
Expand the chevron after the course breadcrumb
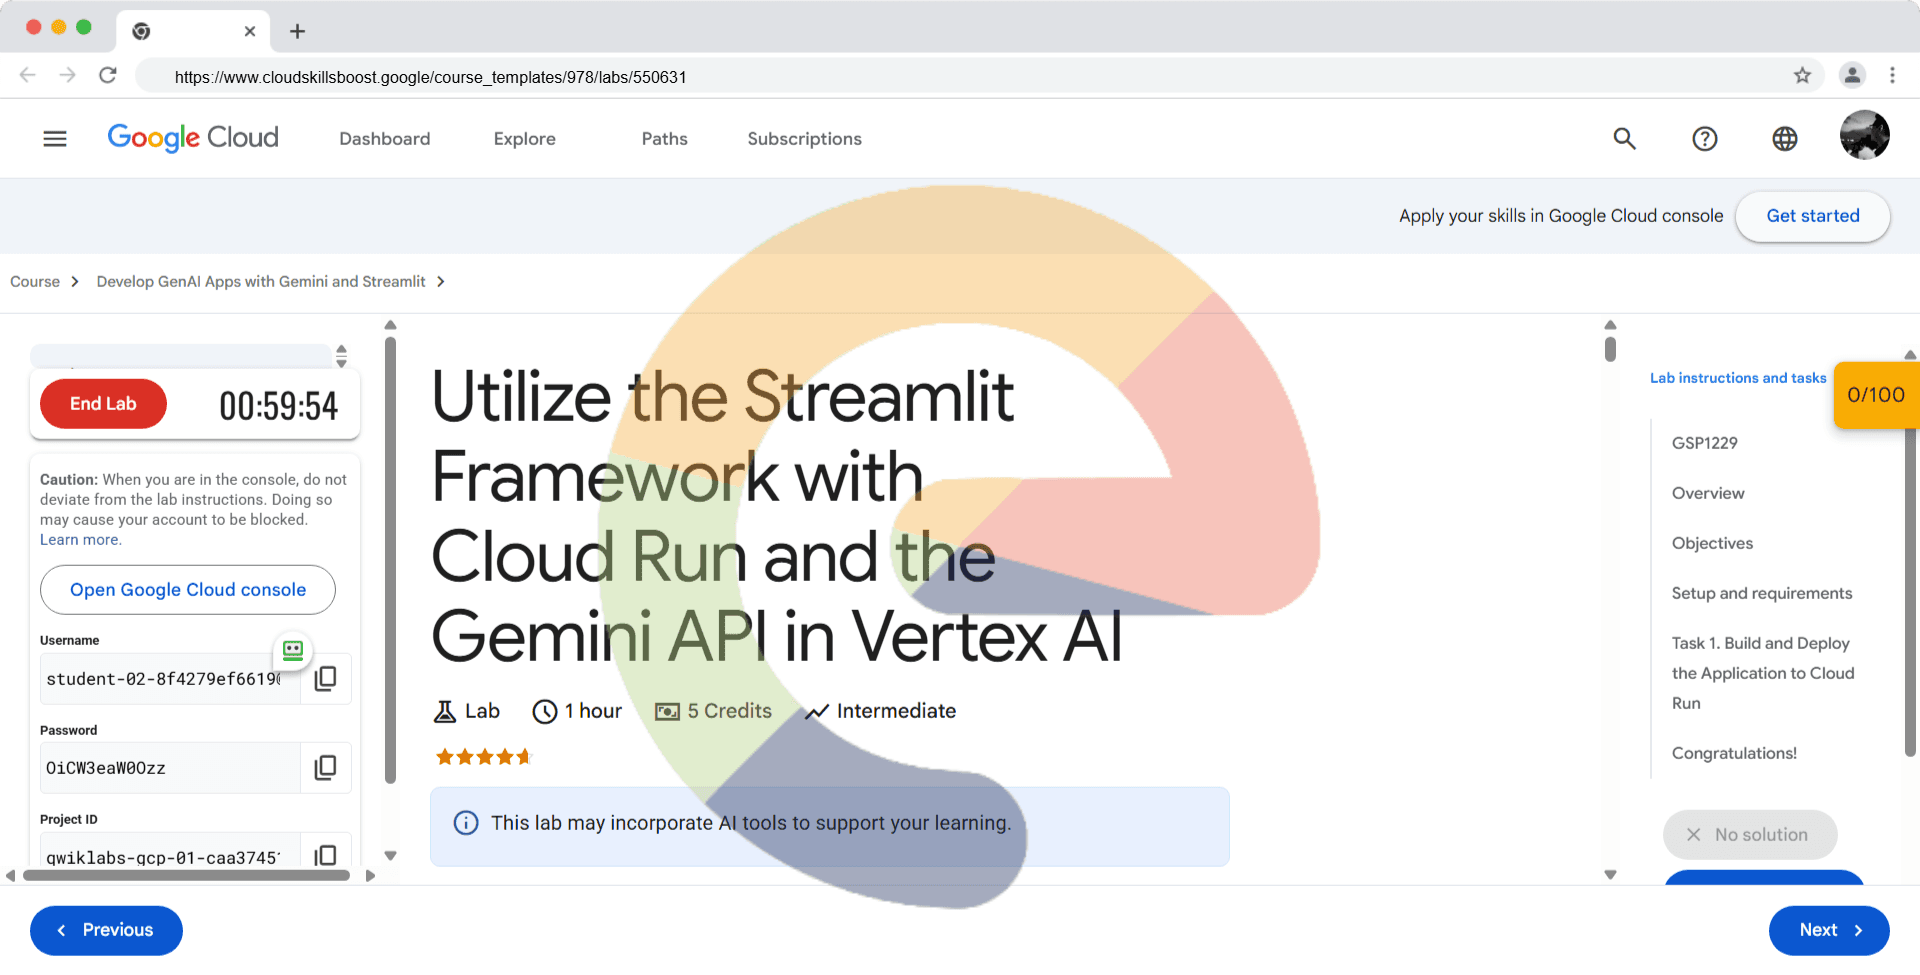pos(441,282)
